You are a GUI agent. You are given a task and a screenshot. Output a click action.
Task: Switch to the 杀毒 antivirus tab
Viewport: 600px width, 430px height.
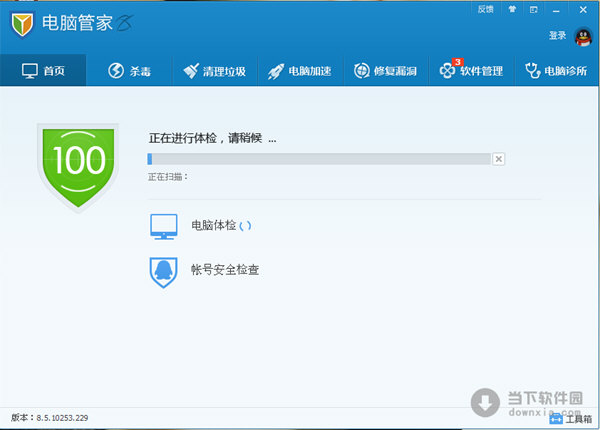pyautogui.click(x=129, y=71)
